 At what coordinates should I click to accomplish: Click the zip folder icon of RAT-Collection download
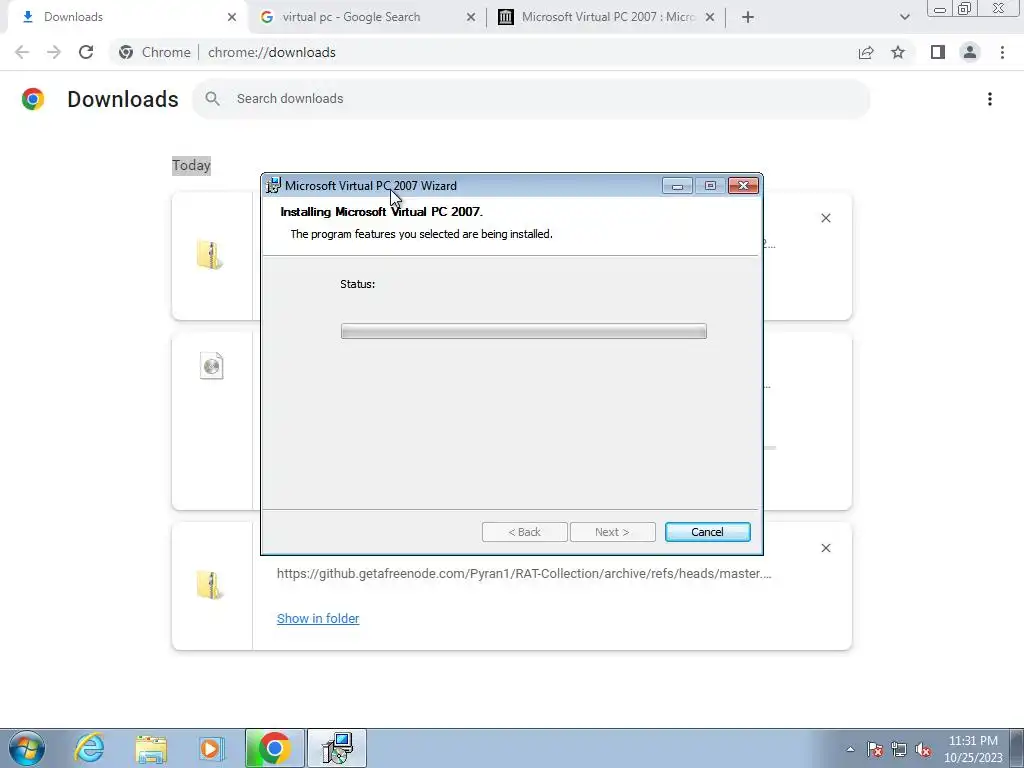coord(210,584)
